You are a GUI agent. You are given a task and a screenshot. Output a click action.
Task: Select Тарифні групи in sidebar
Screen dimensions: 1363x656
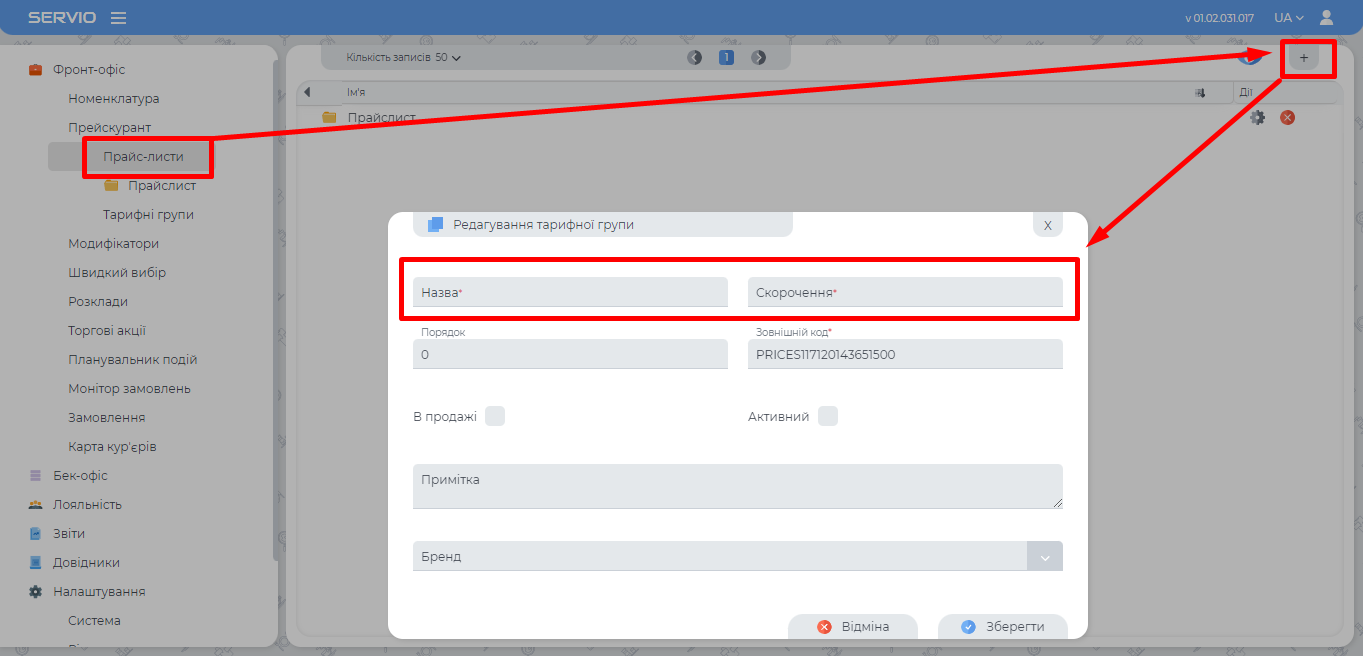pos(148,214)
